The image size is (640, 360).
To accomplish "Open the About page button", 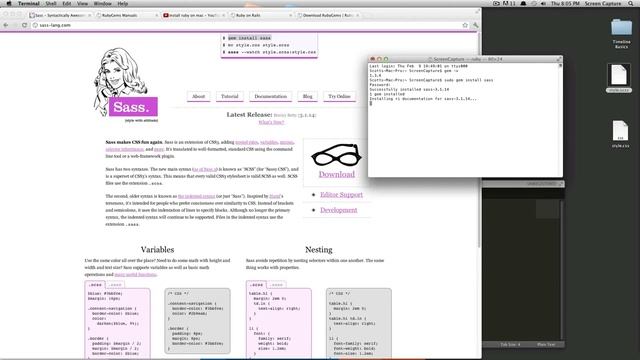I will [198, 96].
